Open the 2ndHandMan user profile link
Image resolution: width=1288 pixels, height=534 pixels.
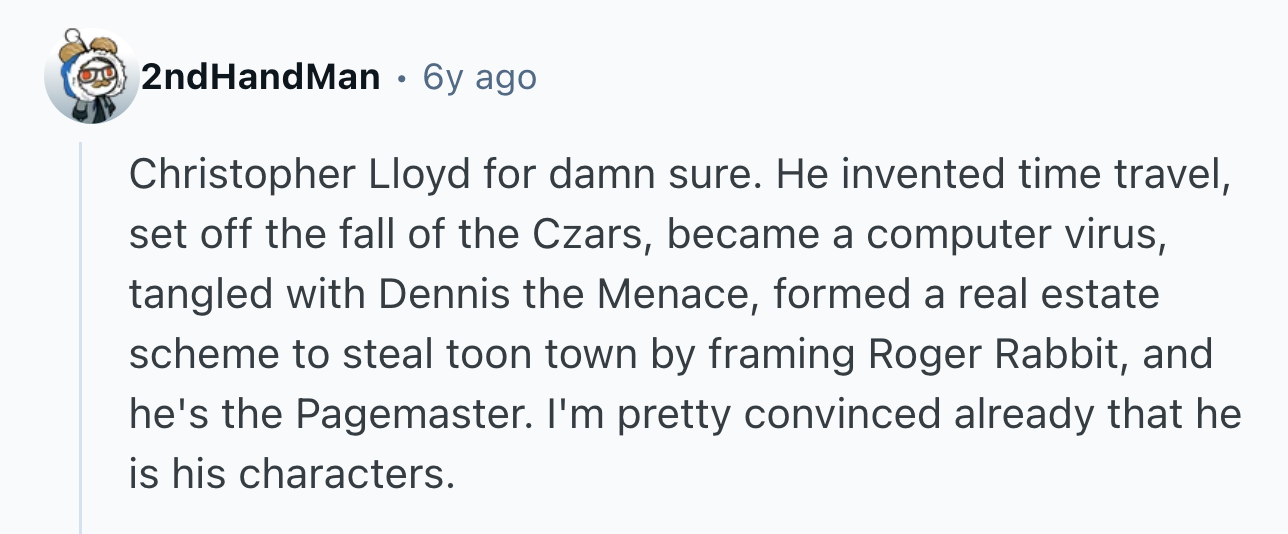[x=260, y=77]
